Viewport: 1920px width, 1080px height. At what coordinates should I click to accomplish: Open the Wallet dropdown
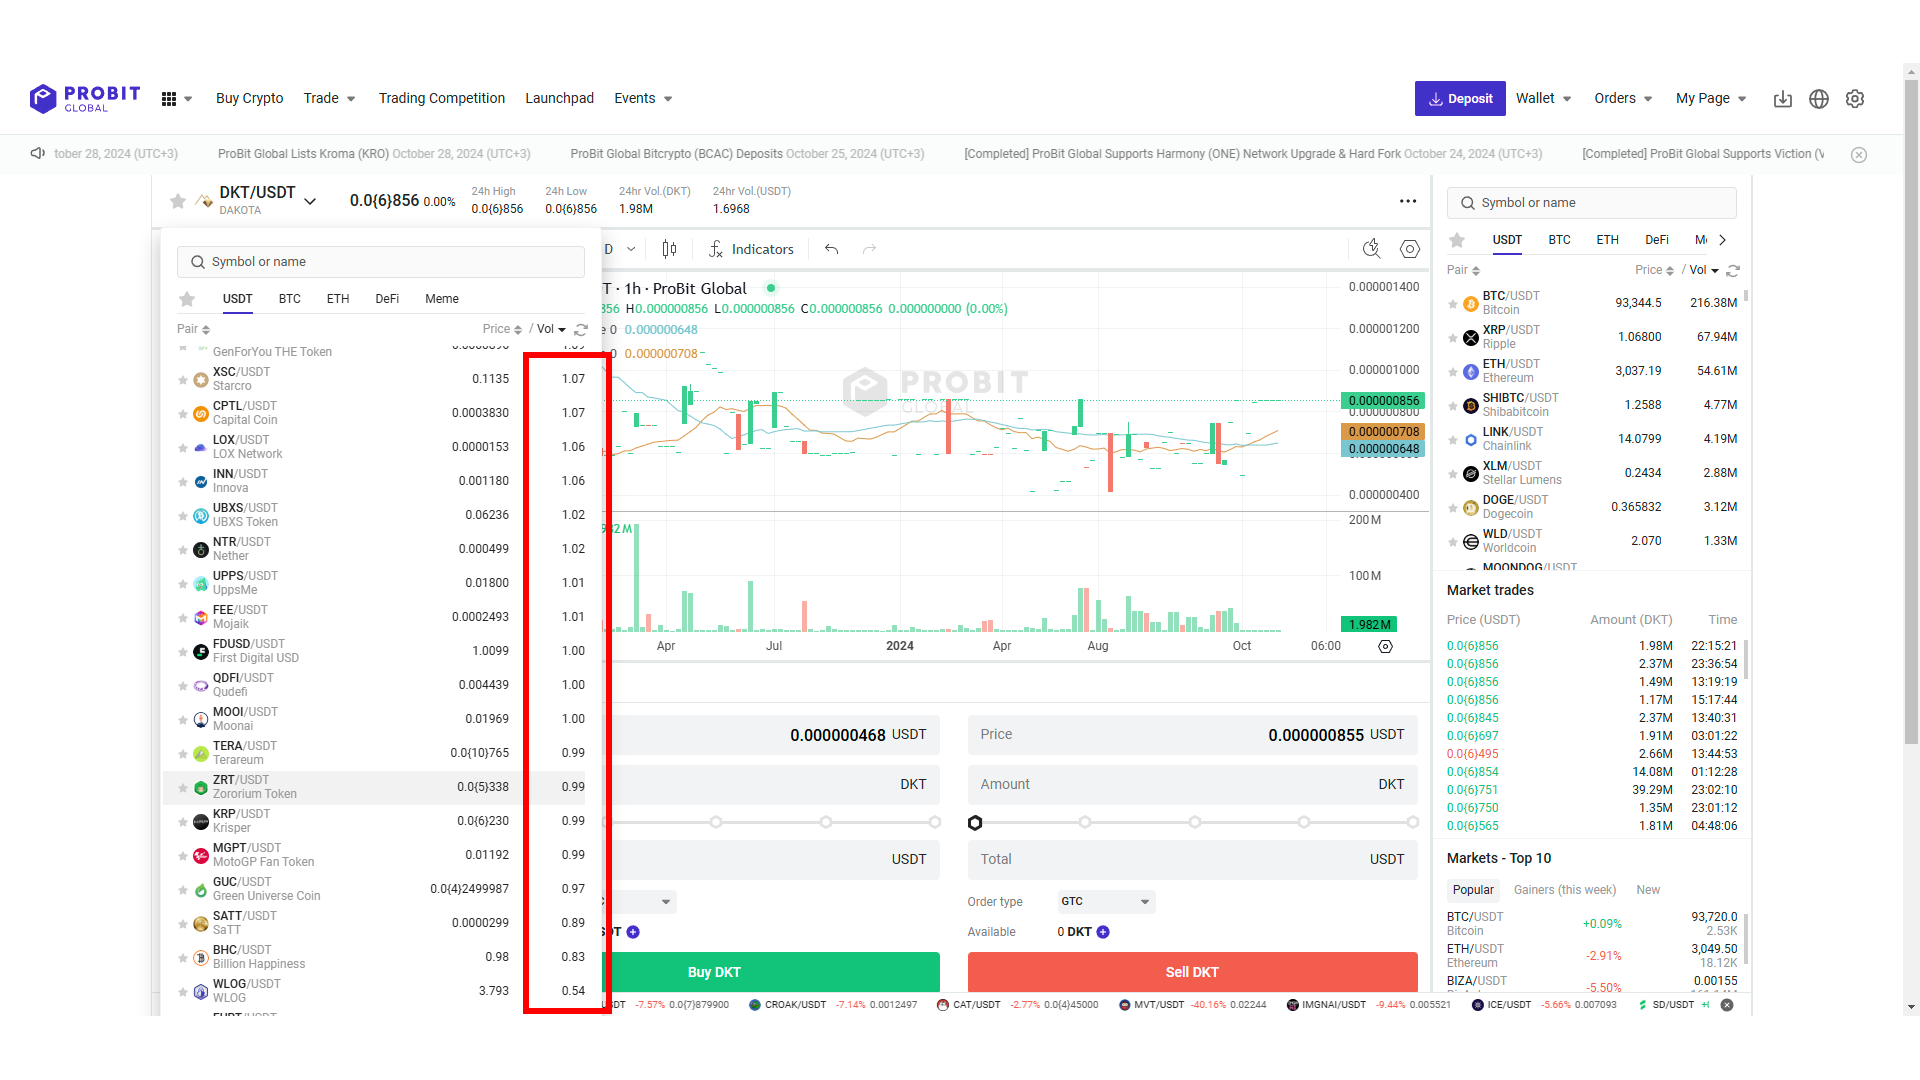pos(1543,98)
